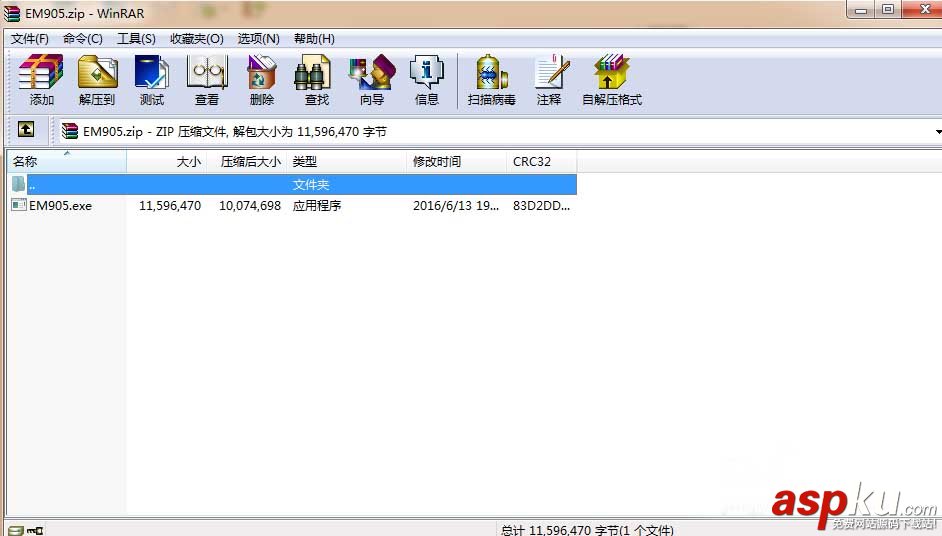
Task: Click the 83D2DD CRC32 value cell
Action: [x=542, y=206]
